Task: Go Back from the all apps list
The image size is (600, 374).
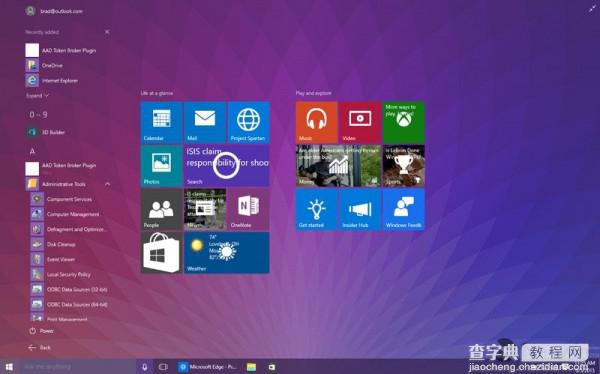Action: (x=39, y=348)
